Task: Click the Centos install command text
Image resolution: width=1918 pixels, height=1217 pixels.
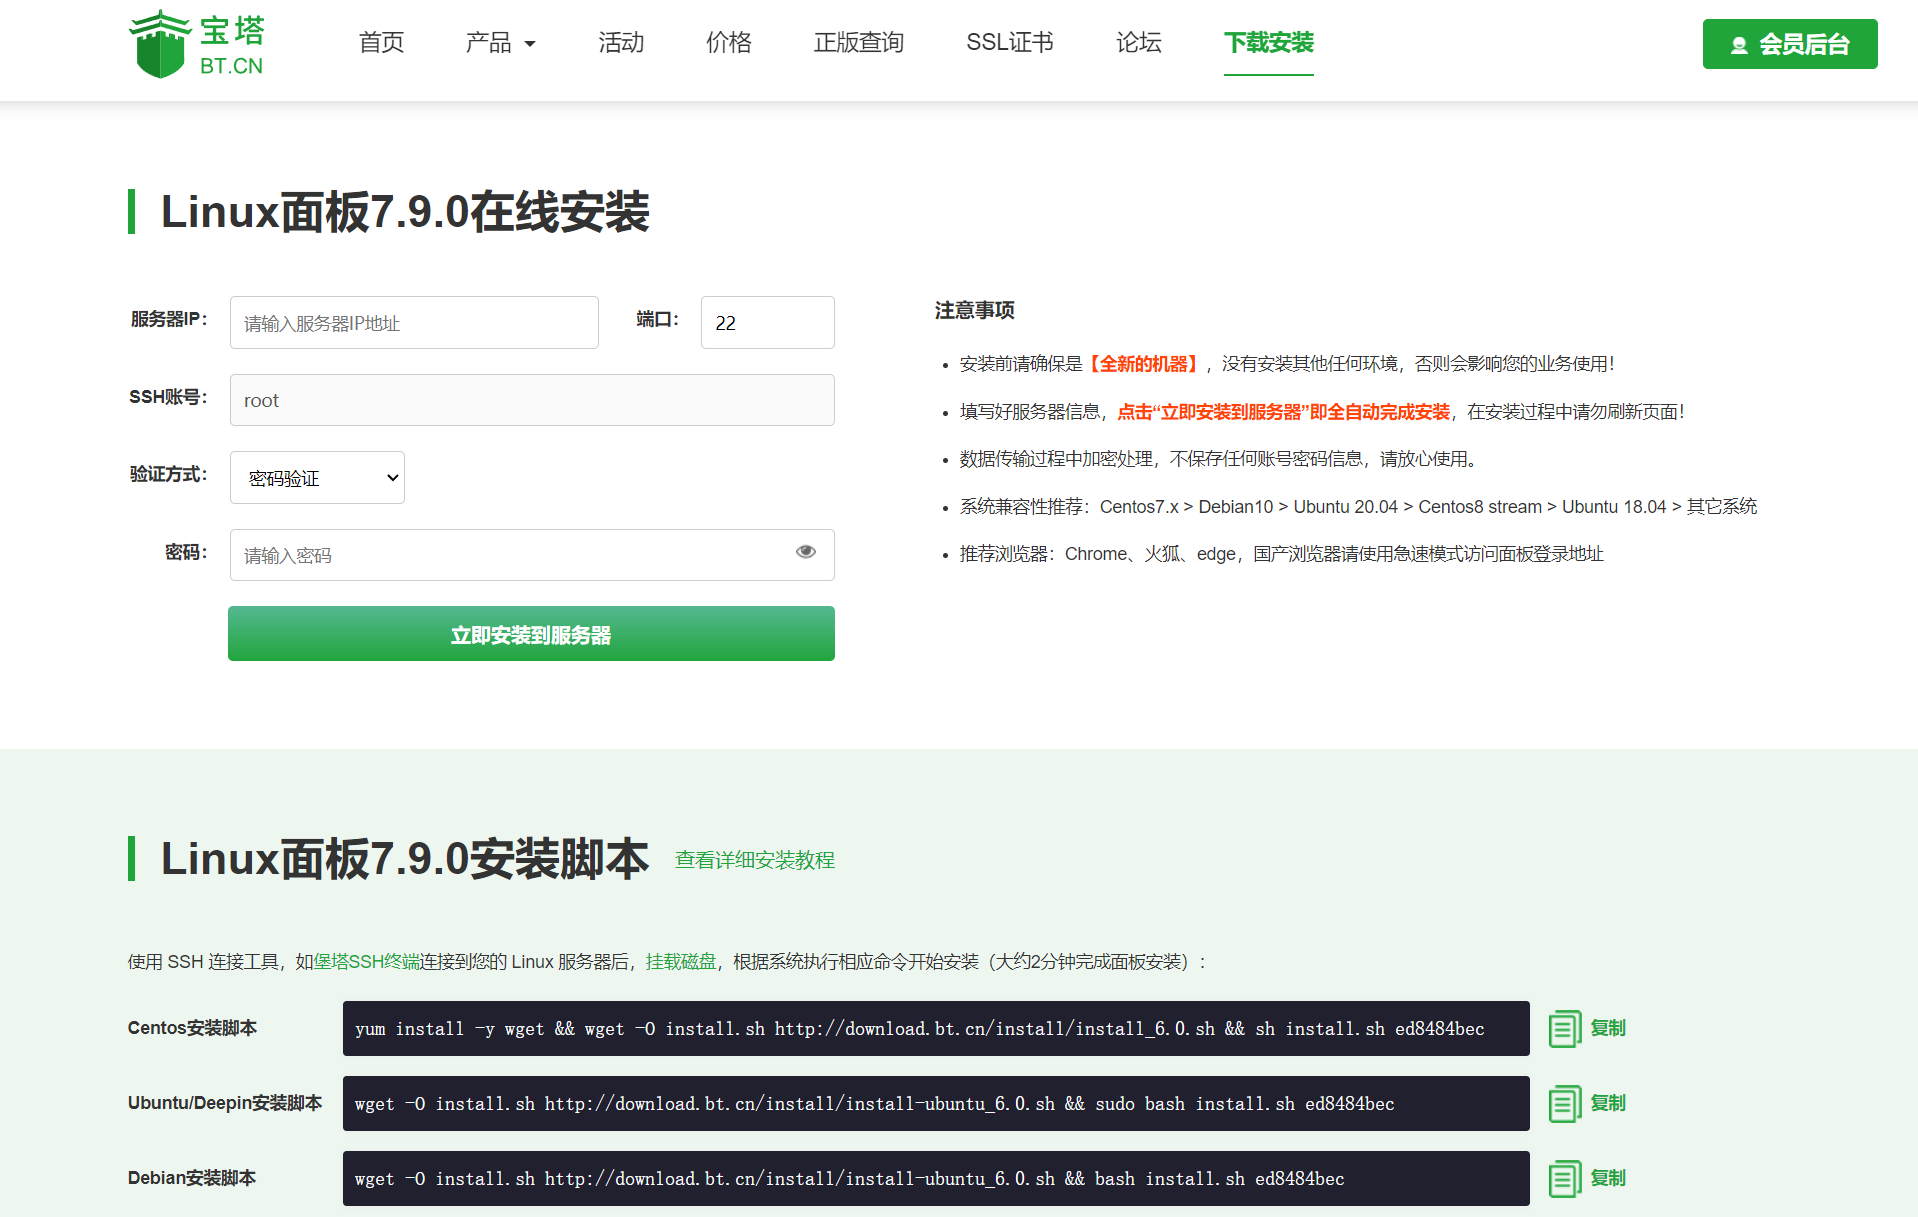Action: click(x=920, y=1029)
